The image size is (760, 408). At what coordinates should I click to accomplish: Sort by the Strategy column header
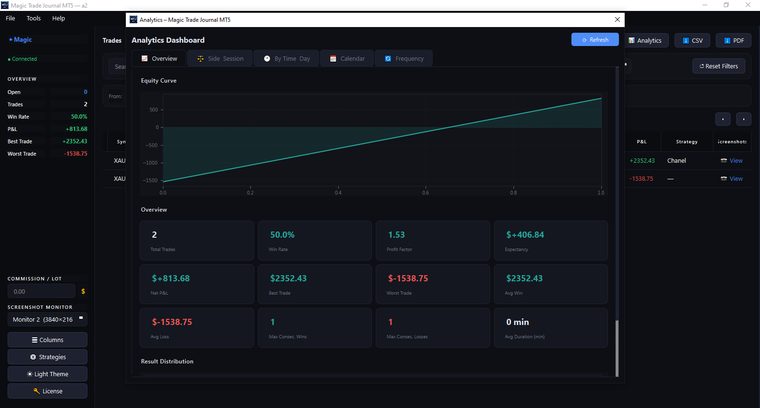(686, 141)
